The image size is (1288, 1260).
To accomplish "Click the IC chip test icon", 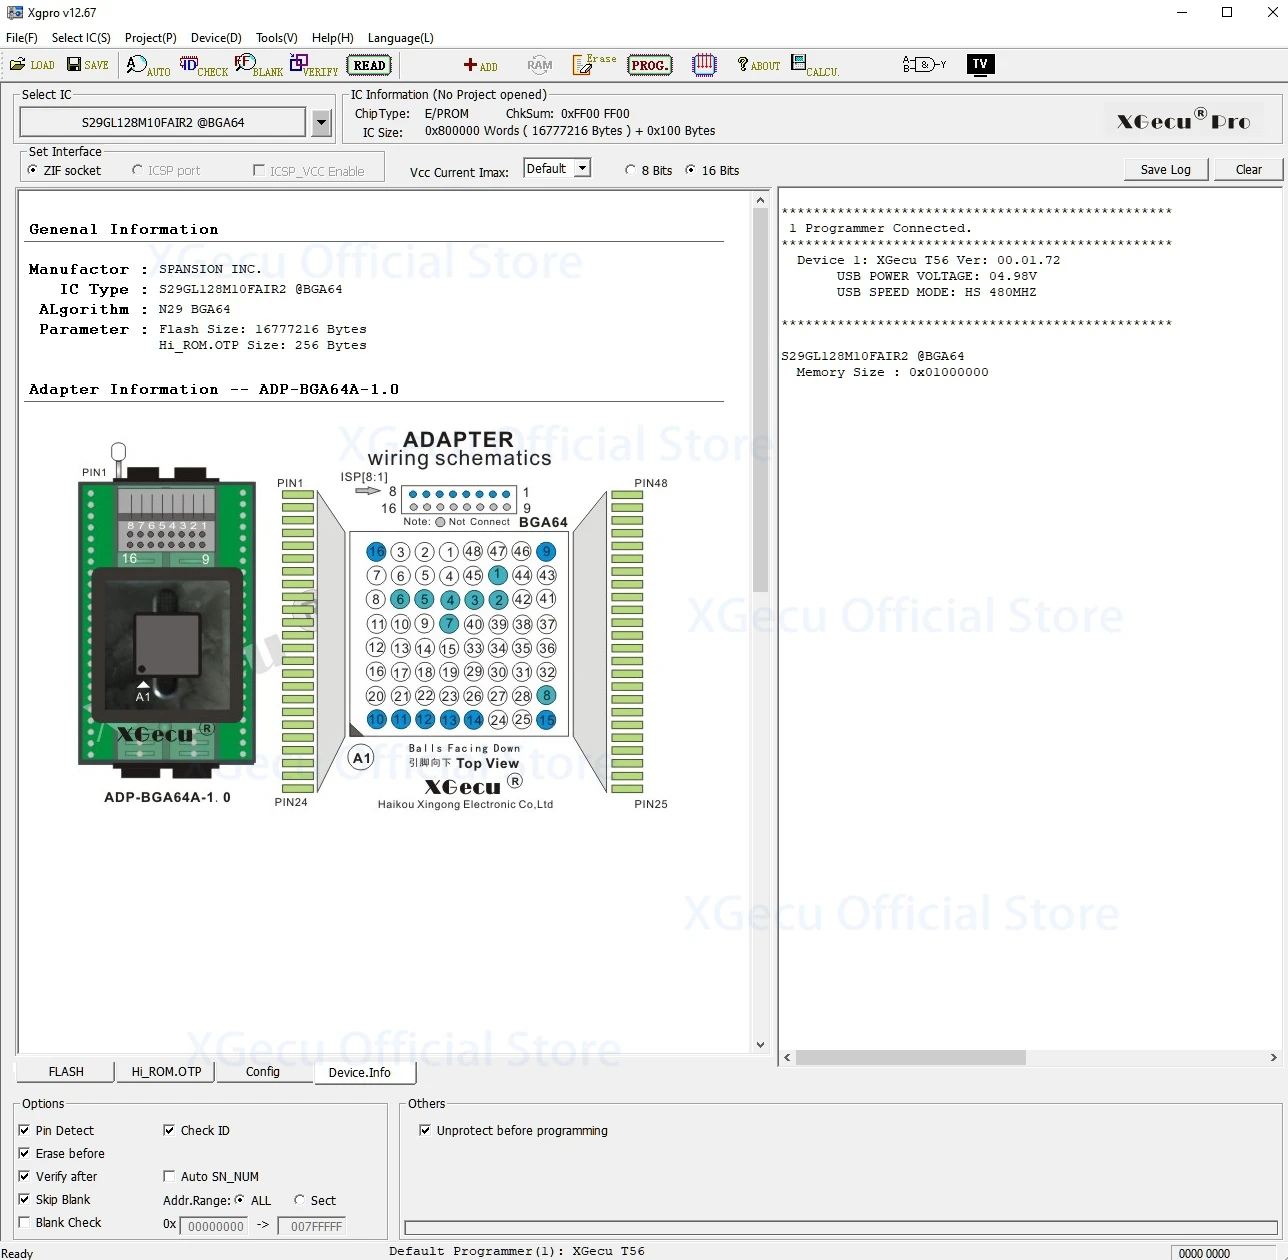I will click(705, 65).
